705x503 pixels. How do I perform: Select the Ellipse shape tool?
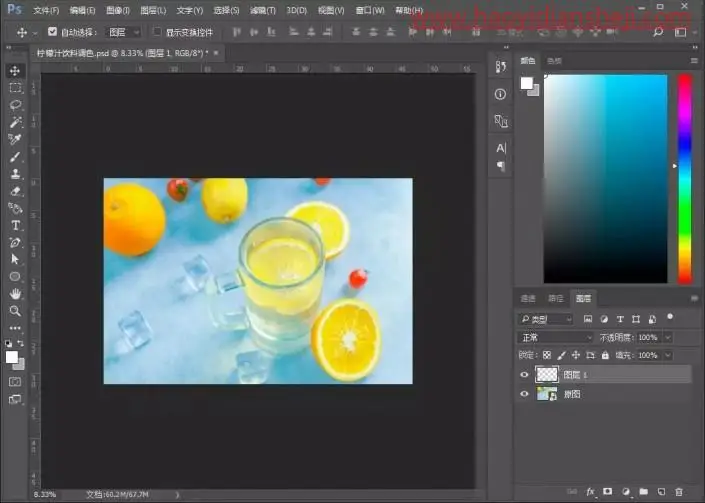click(15, 276)
